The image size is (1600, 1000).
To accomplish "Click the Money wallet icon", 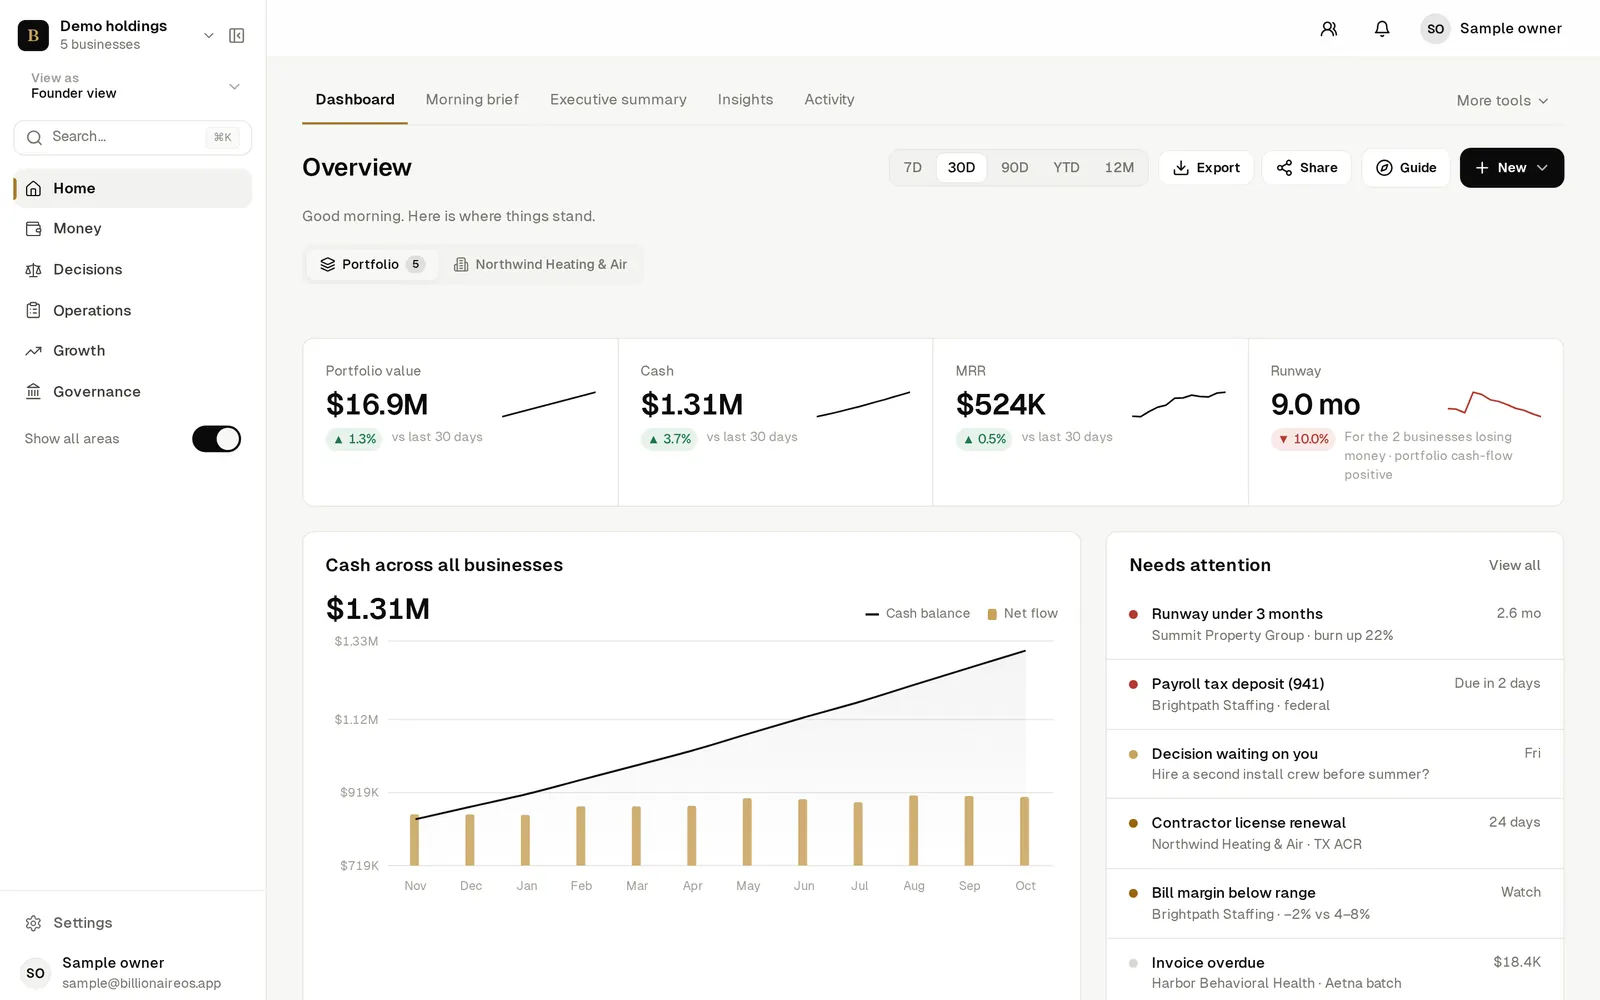I will point(33,229).
